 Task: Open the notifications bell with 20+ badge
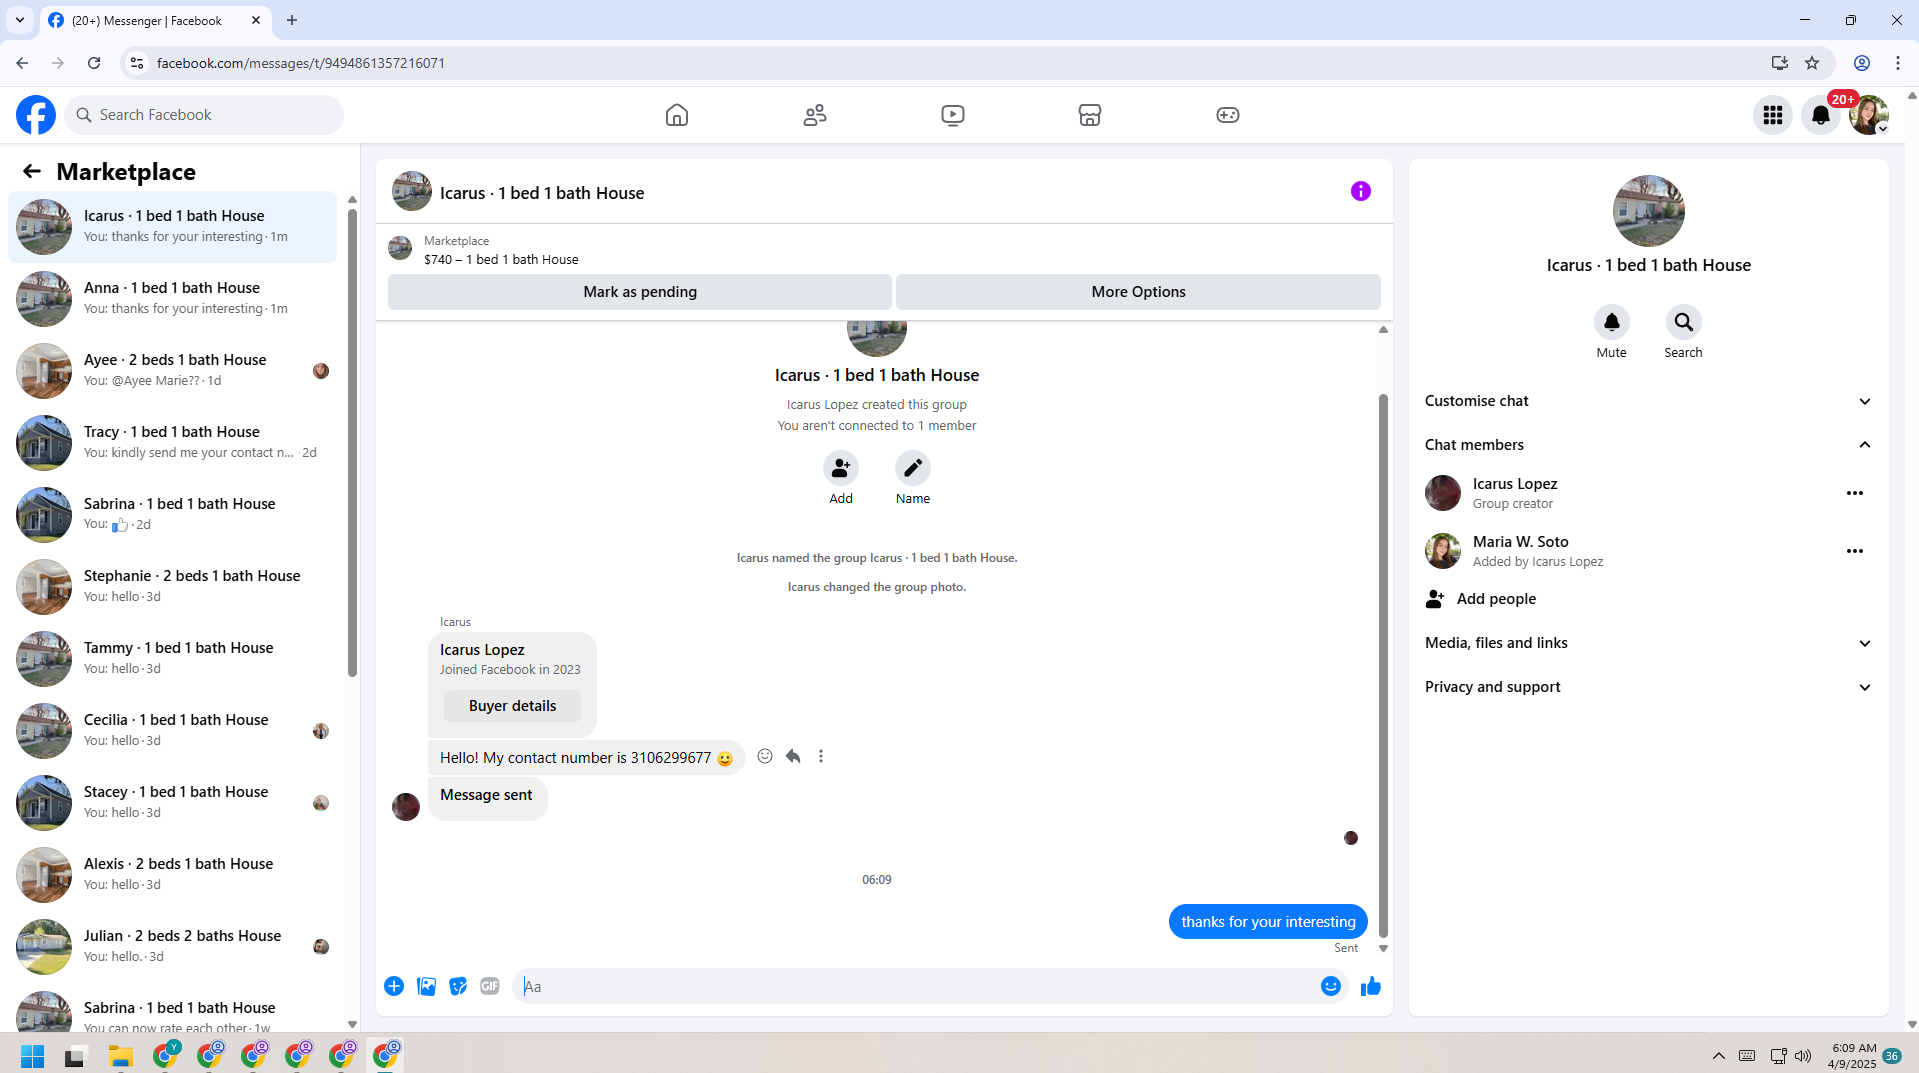pos(1821,115)
